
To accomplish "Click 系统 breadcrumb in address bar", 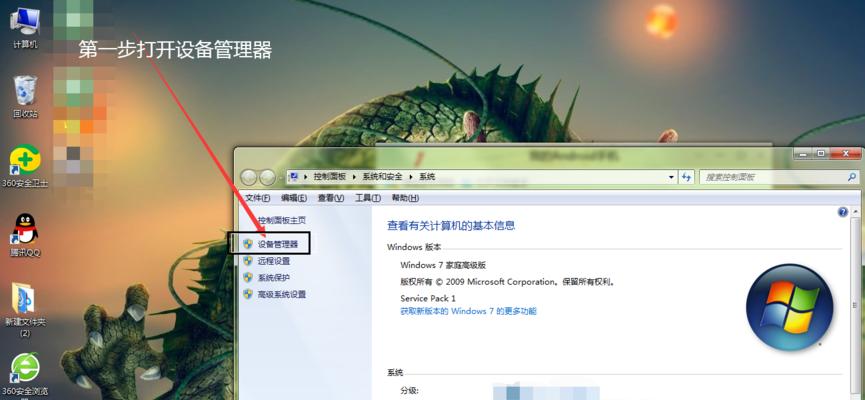I will [x=428, y=177].
